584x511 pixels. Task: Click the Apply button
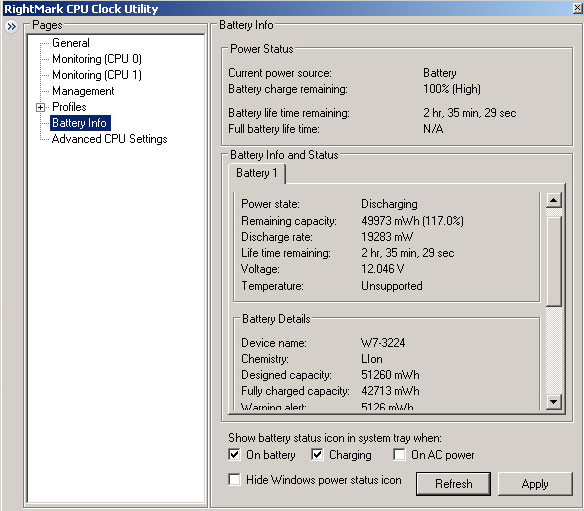click(535, 484)
